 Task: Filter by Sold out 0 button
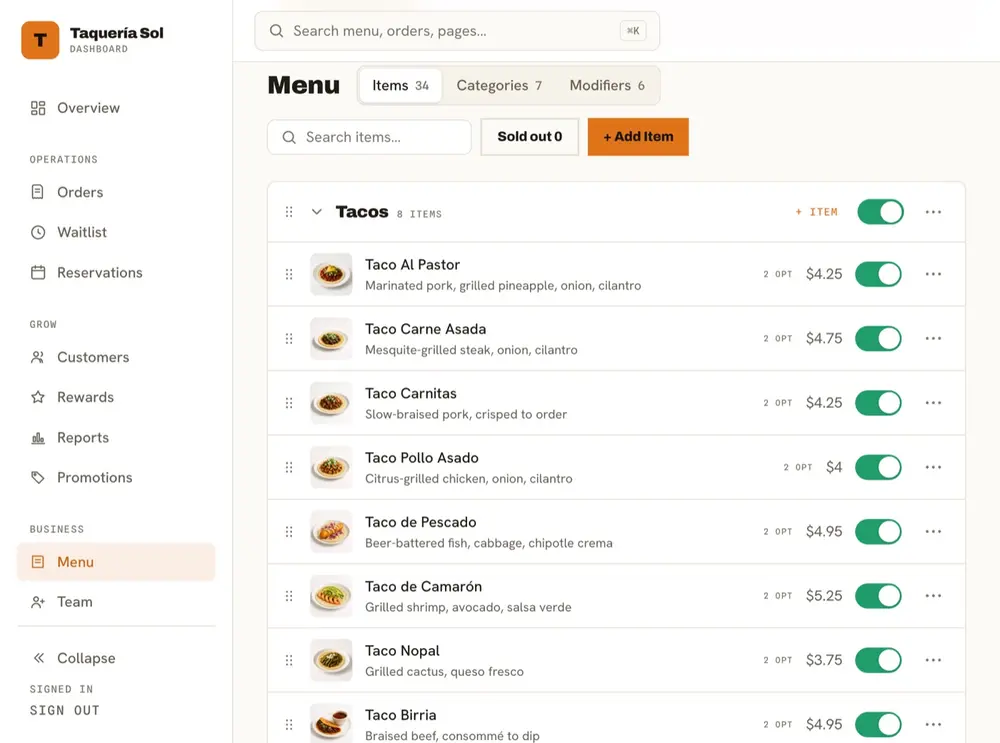529,136
